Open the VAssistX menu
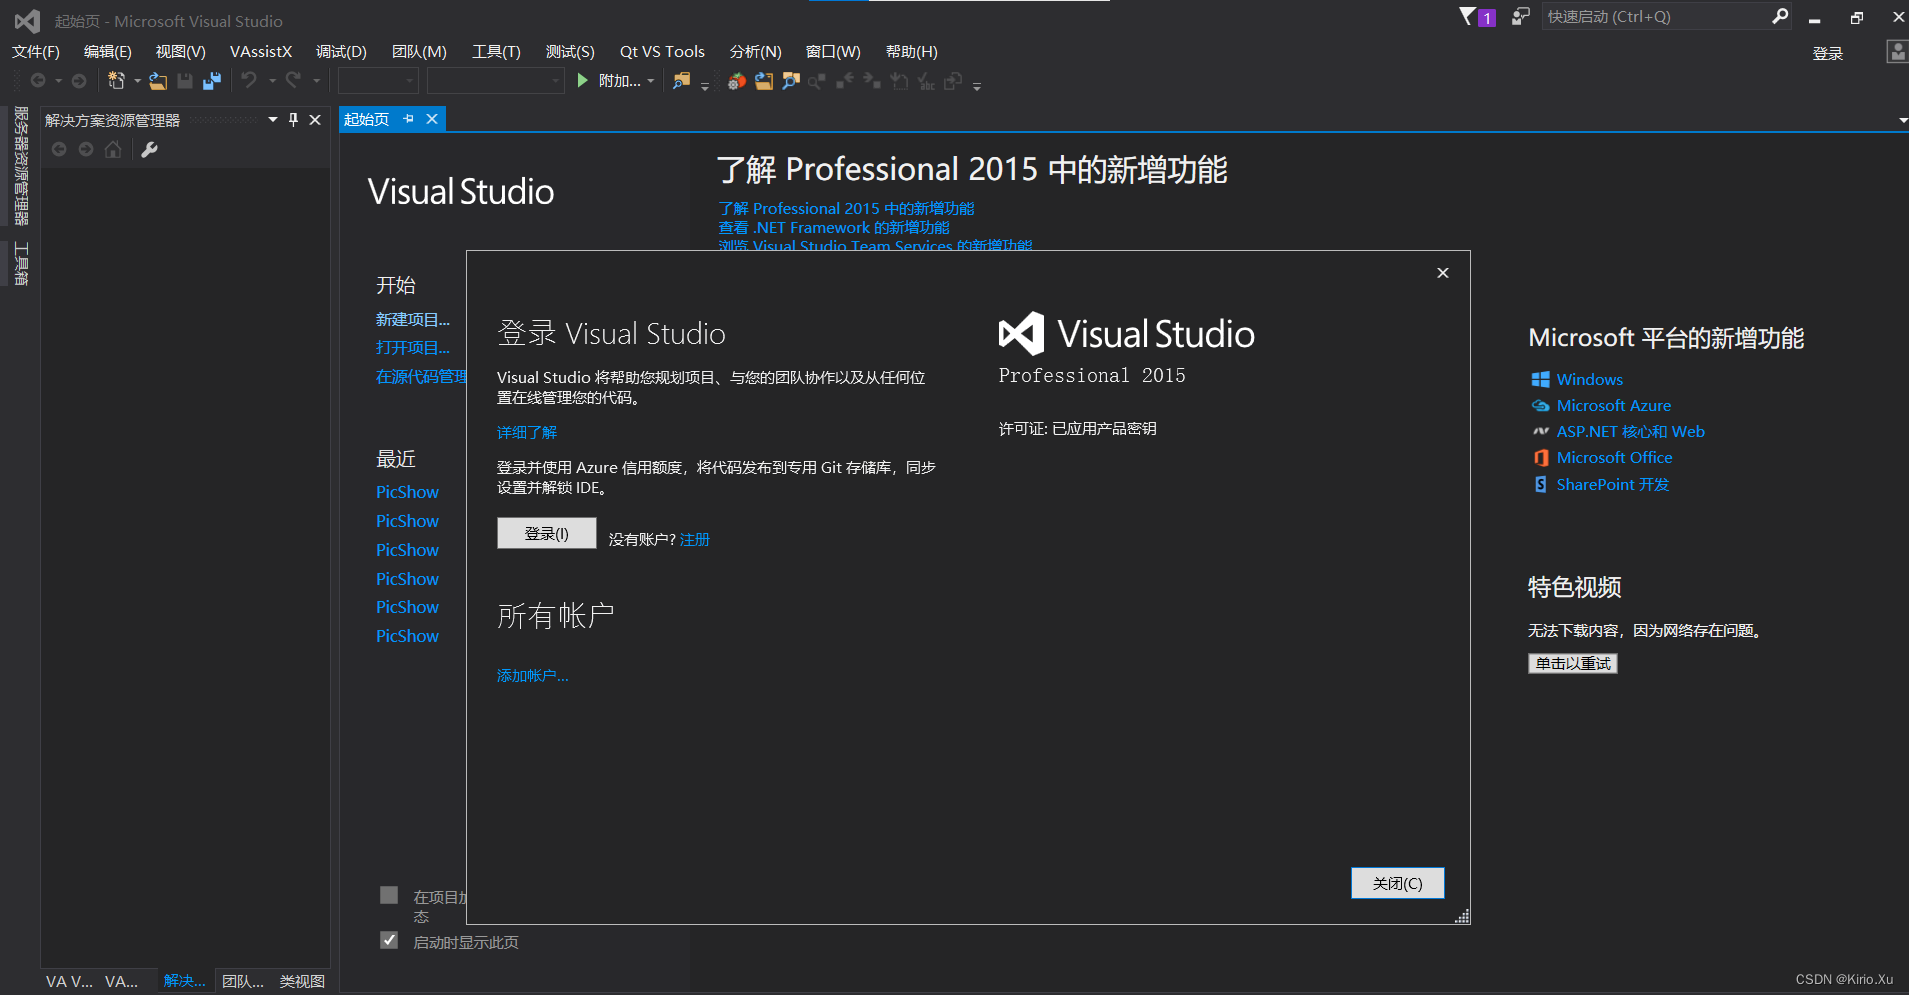The image size is (1909, 995). [261, 52]
